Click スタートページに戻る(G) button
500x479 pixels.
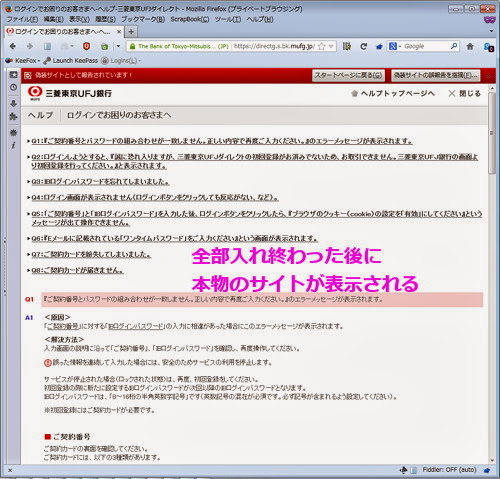tap(348, 75)
